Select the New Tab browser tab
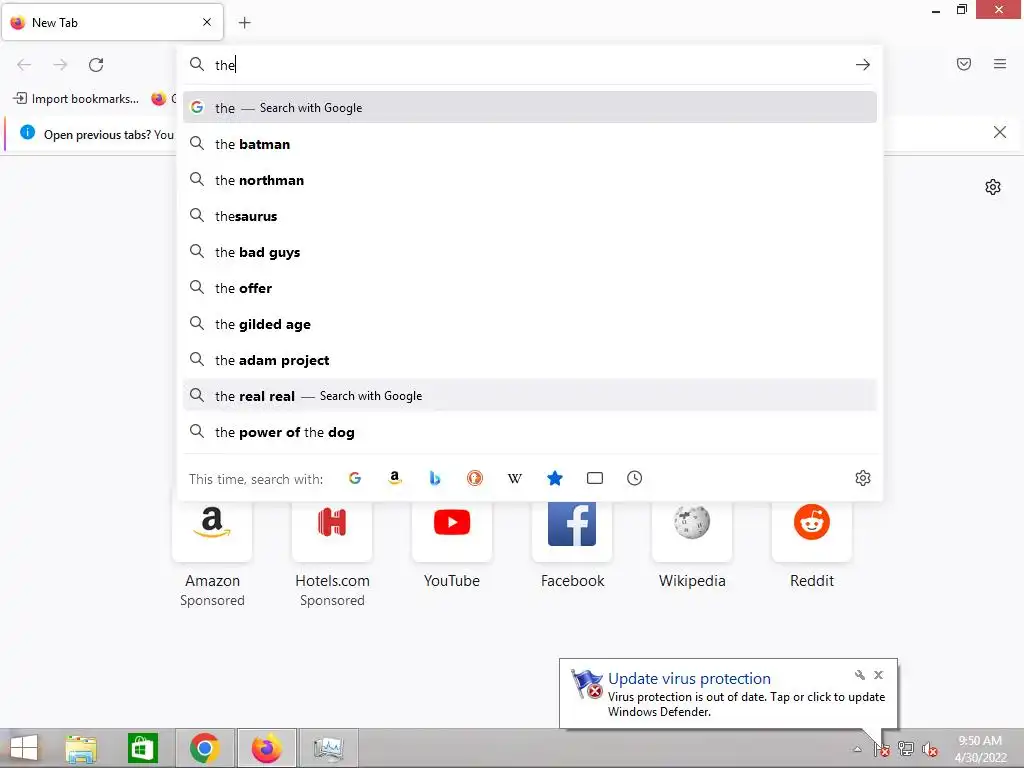 coord(112,22)
